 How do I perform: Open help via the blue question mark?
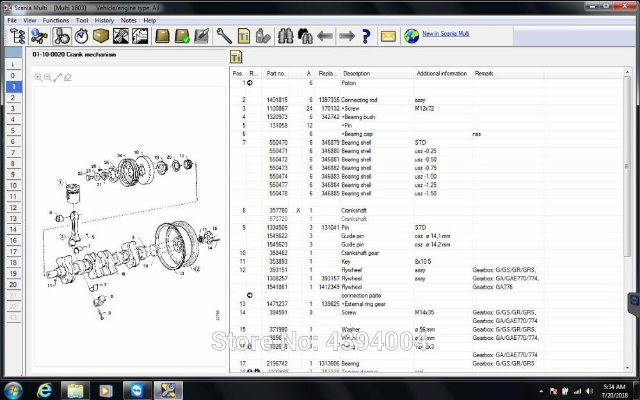366,36
